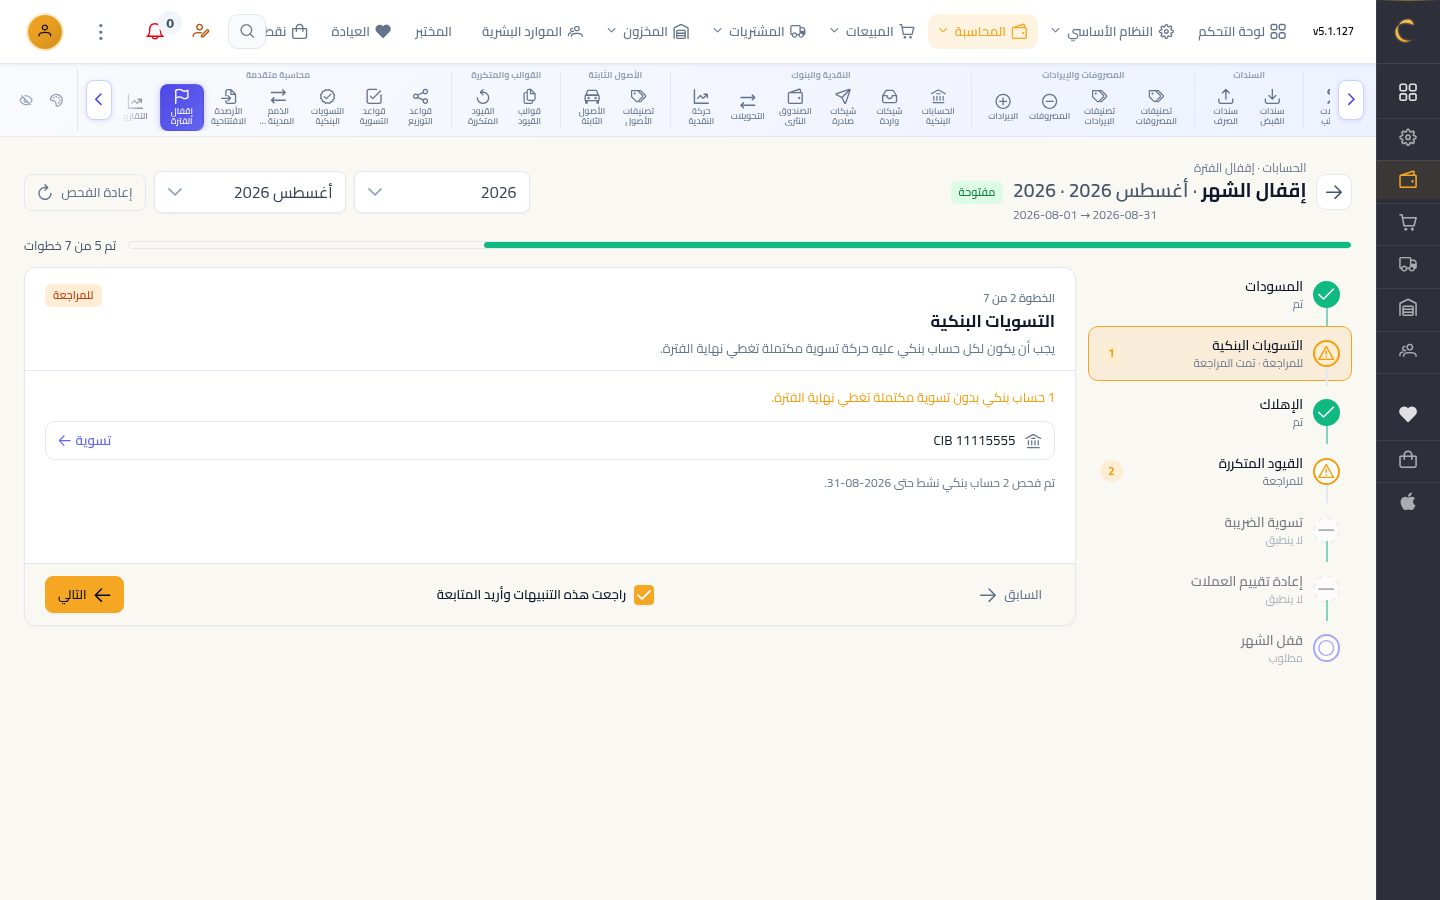The width and height of the screenshot is (1440, 900).
Task: Click the green closing progress bar
Action: (x=917, y=245)
